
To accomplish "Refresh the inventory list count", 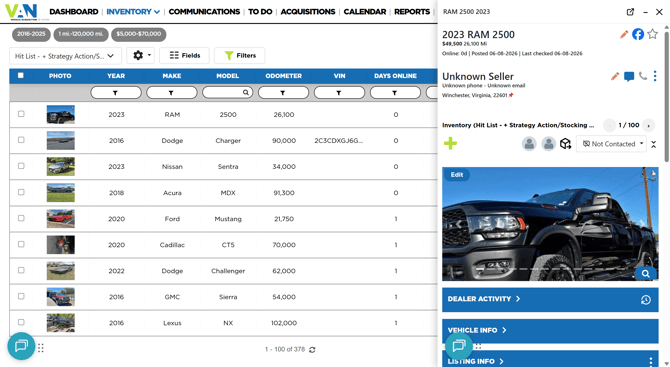I will tap(312, 350).
